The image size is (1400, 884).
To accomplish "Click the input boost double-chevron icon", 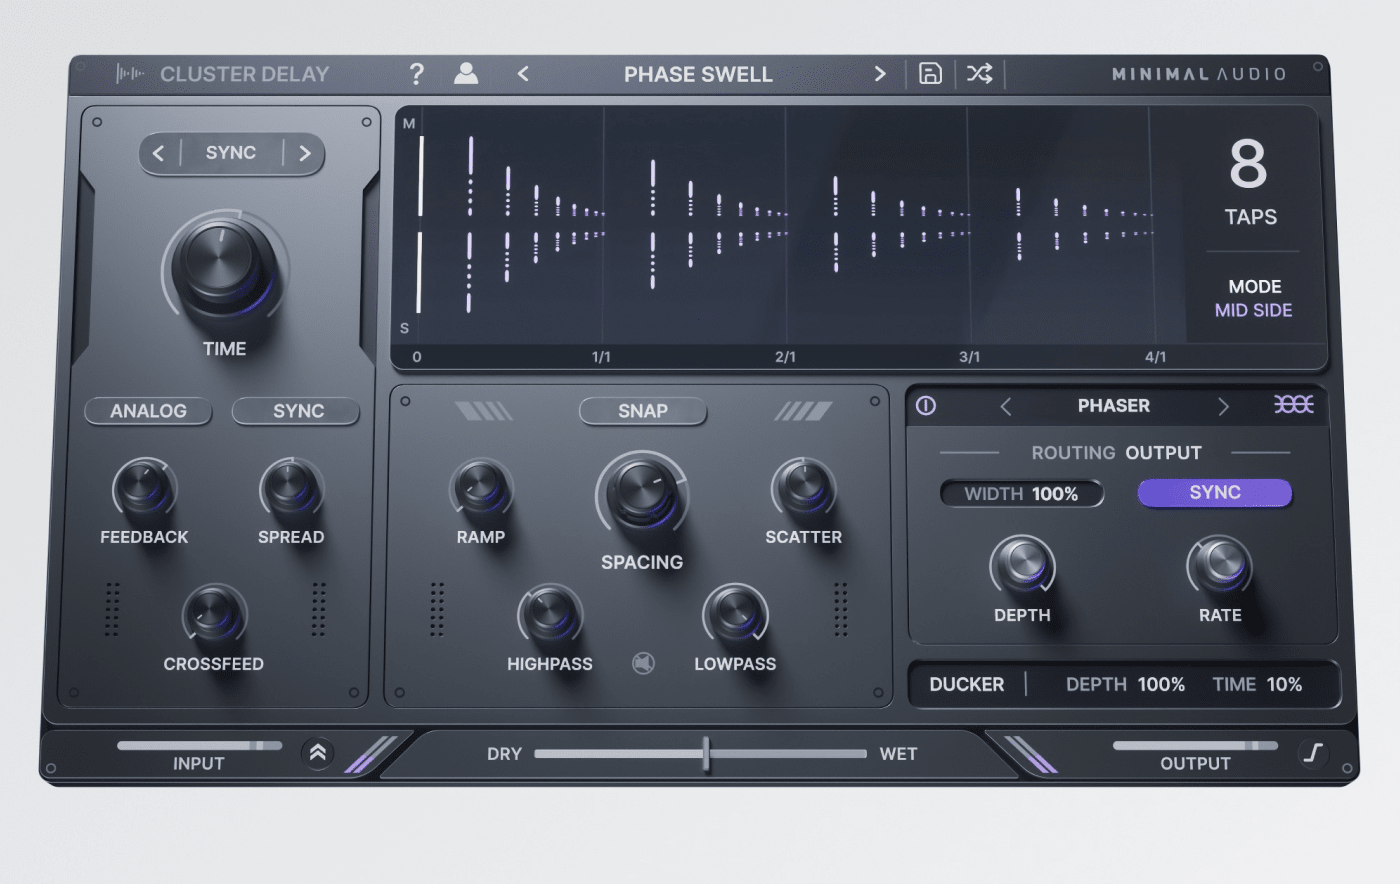I will [x=317, y=753].
